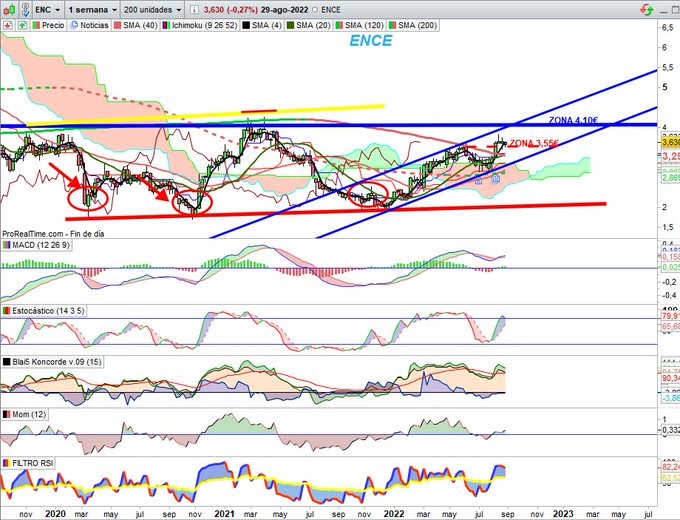Open the Noticias legend item
Screen dimensions: 680x520
(x=89, y=25)
